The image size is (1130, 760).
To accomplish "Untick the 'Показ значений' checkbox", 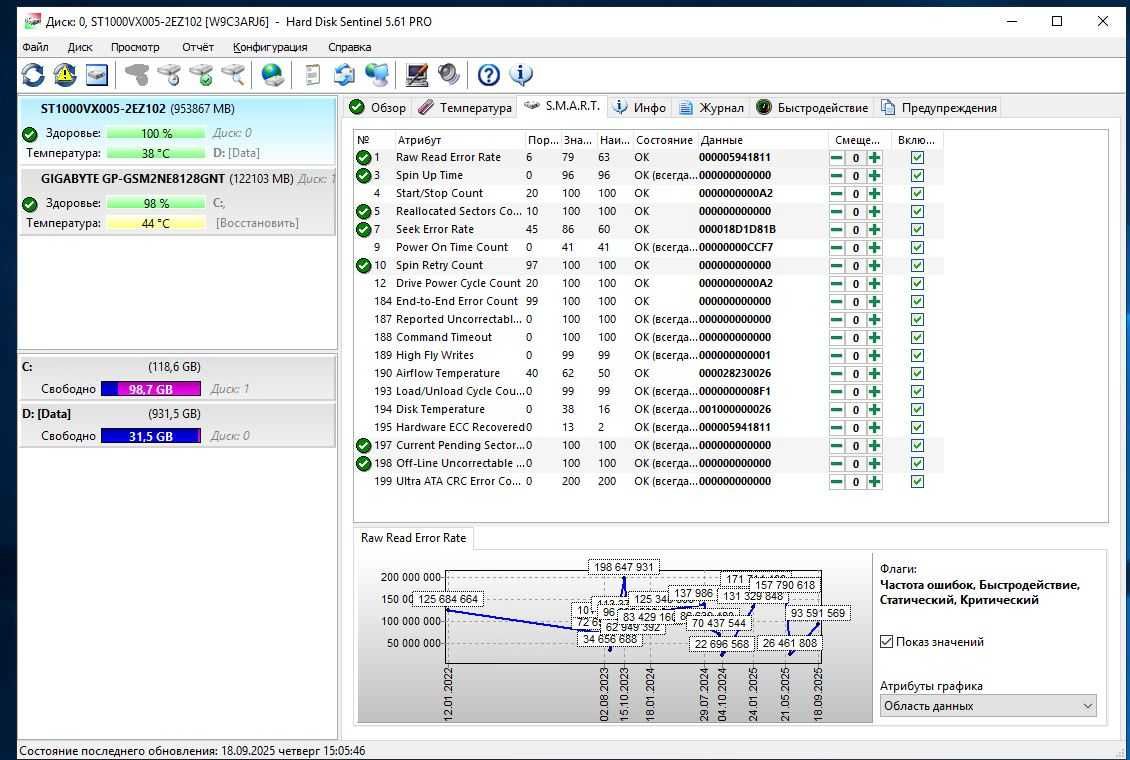I will (886, 642).
